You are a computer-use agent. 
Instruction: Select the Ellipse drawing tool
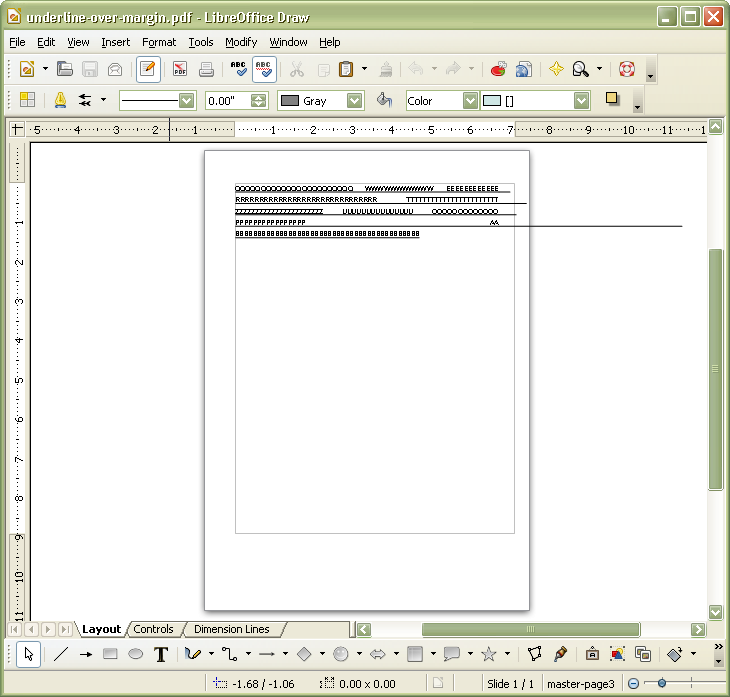pos(135,654)
